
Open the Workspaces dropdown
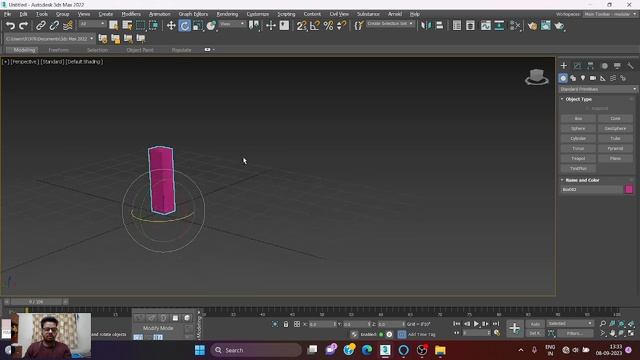[x=610, y=14]
